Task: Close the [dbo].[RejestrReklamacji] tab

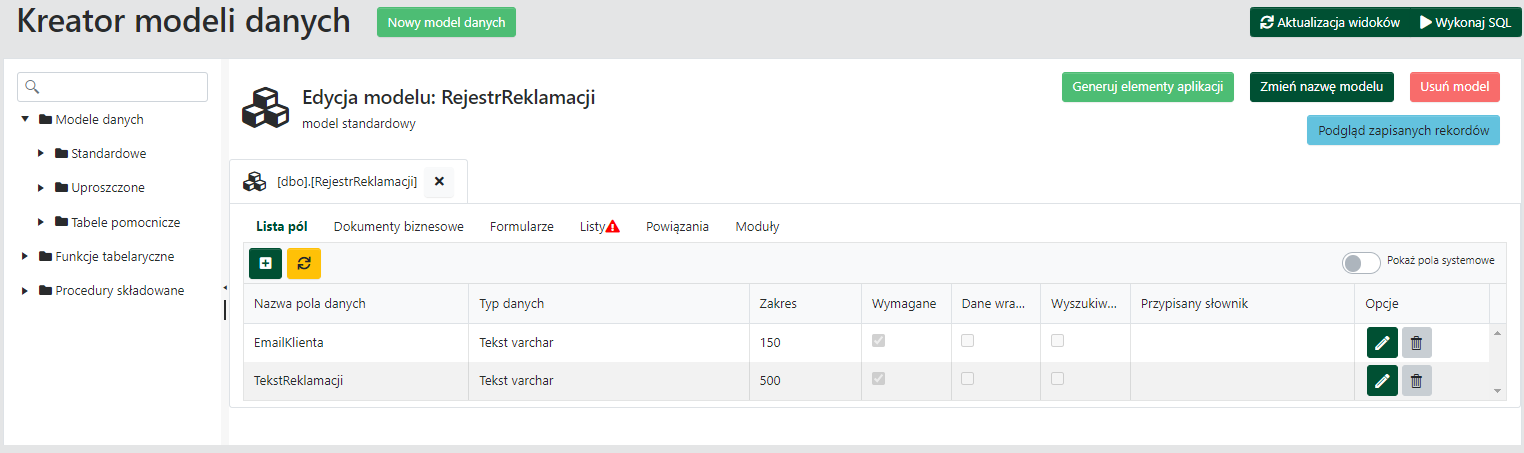Action: [439, 181]
